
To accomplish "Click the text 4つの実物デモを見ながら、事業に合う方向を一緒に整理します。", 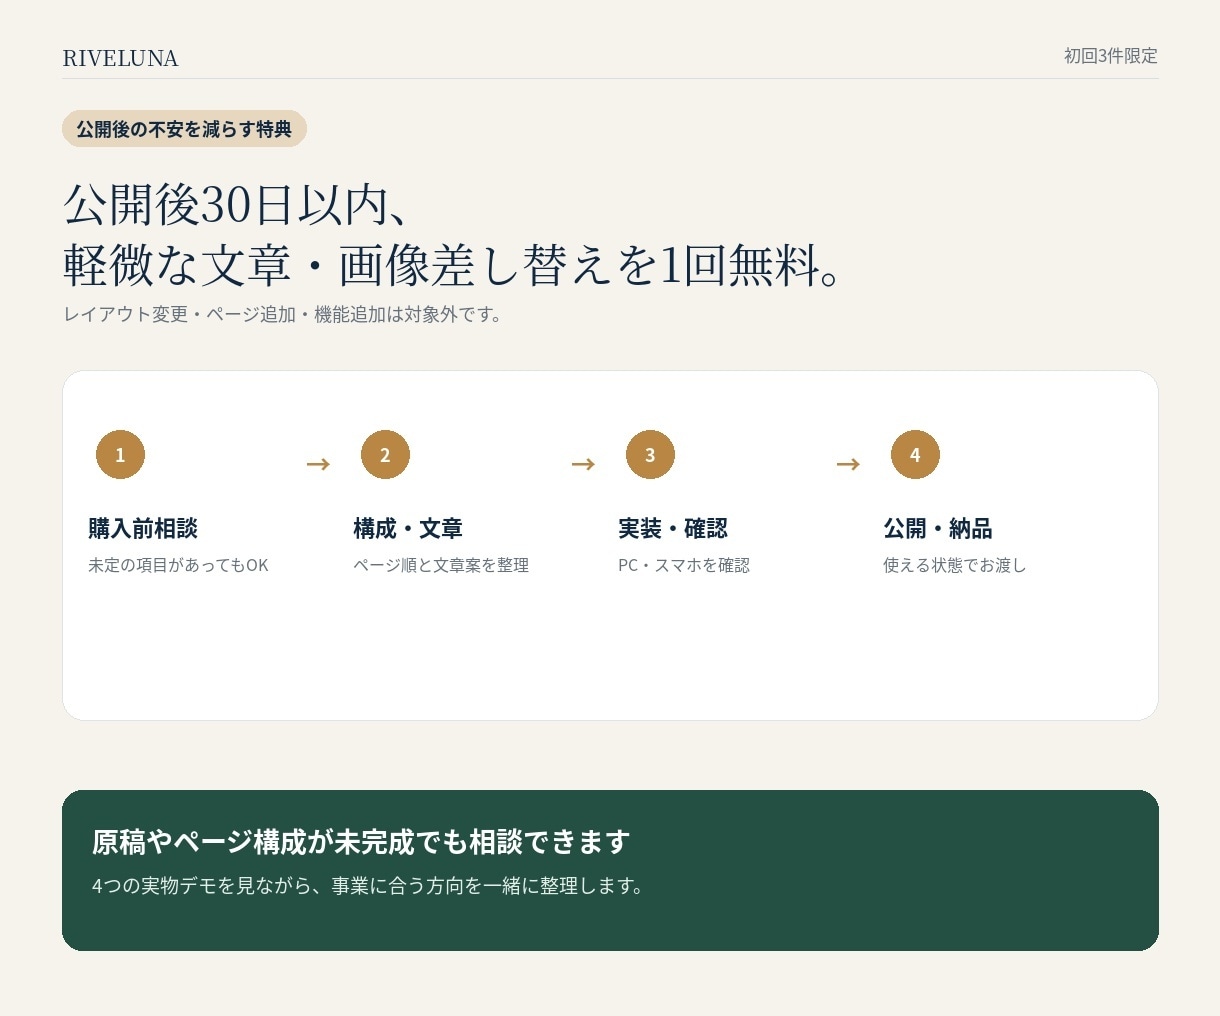I will 369,886.
